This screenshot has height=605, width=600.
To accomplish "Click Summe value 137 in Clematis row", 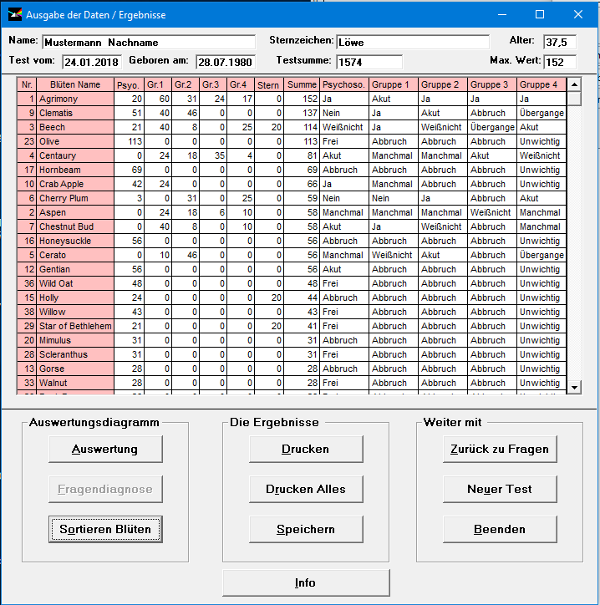I will tap(301, 113).
